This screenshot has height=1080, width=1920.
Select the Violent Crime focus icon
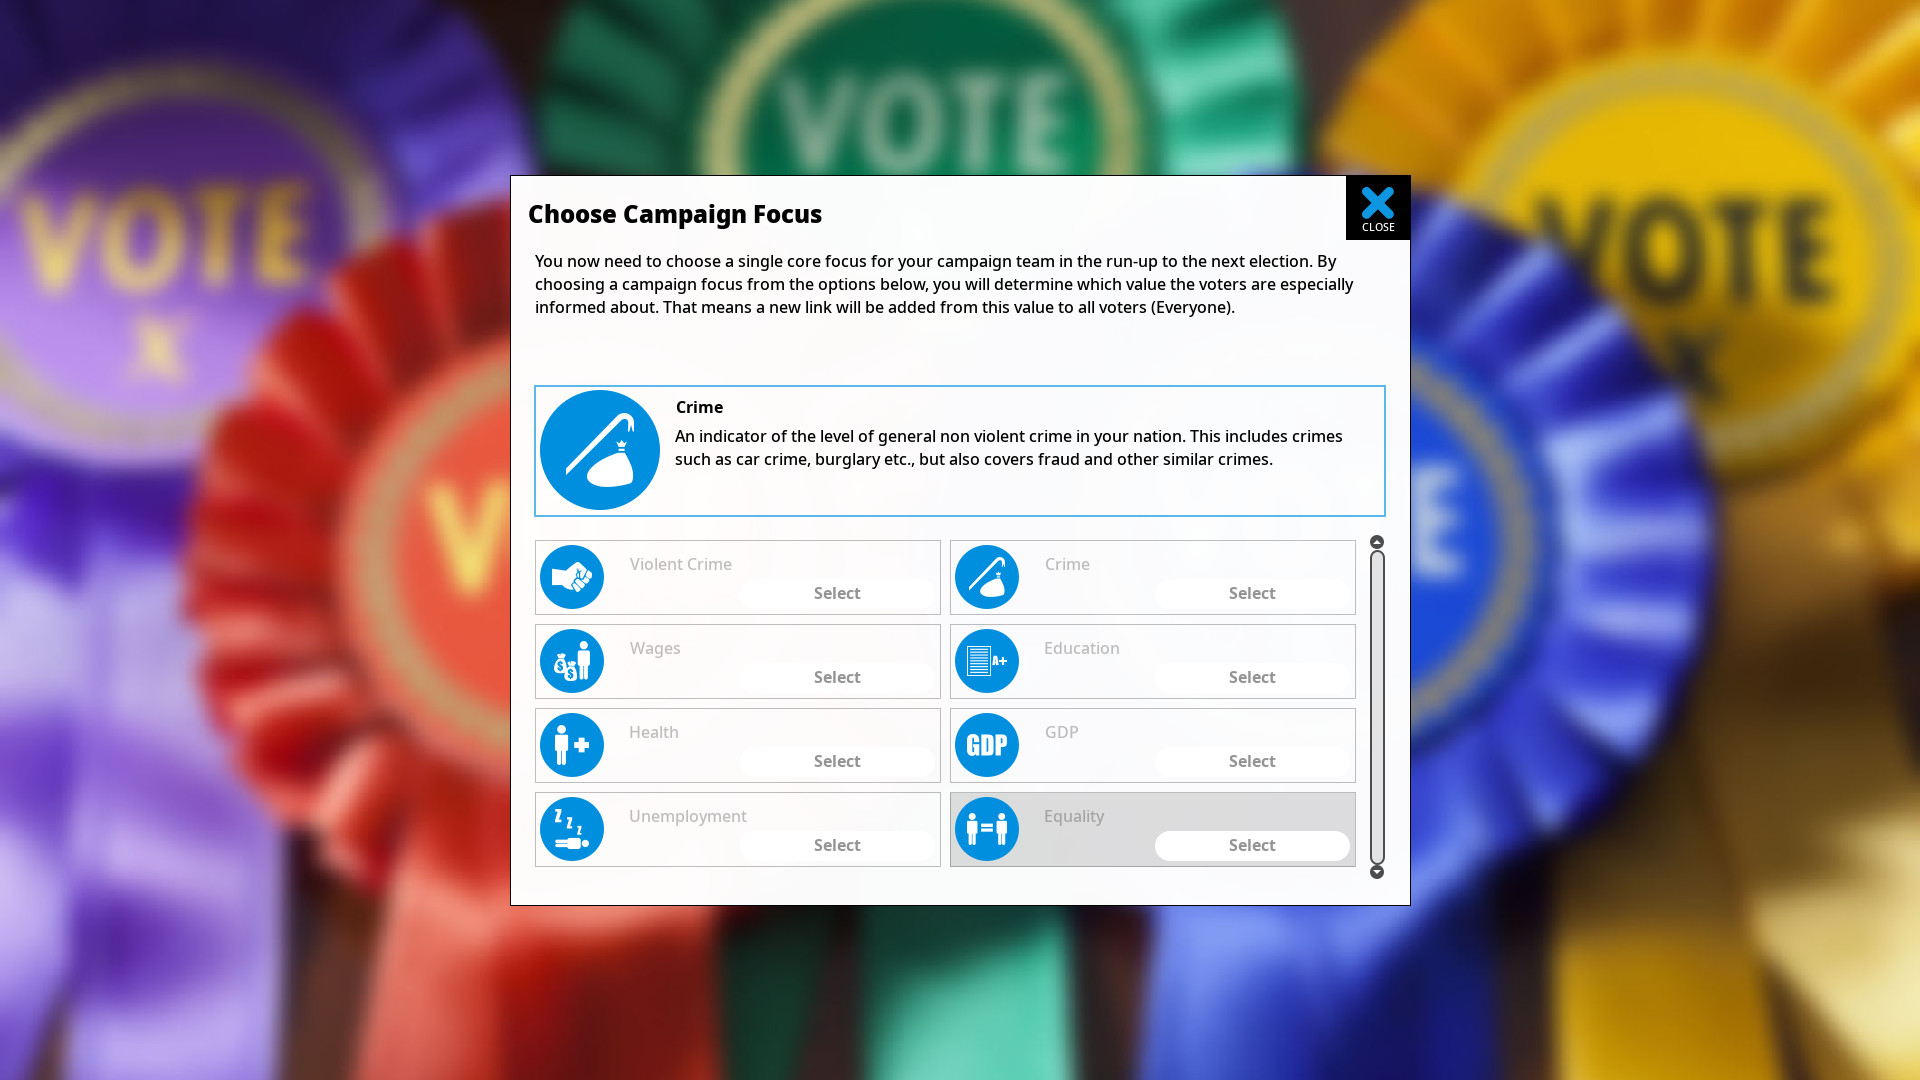tap(571, 576)
